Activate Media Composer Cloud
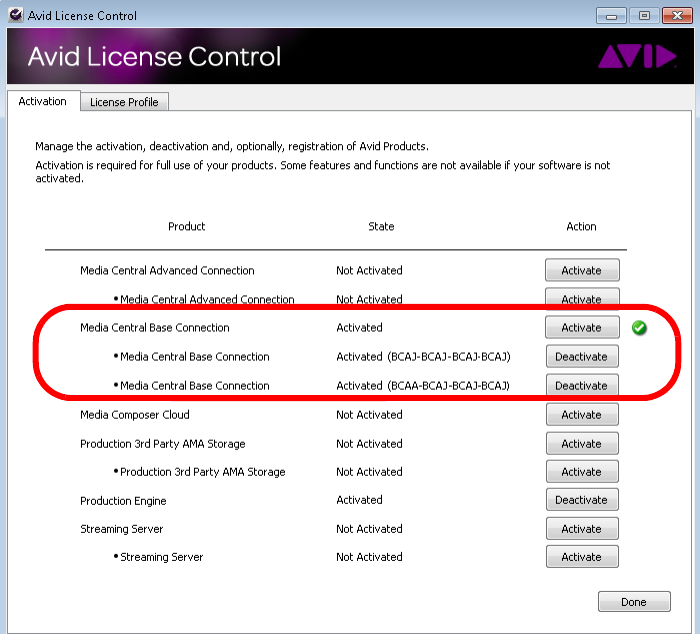 582,414
